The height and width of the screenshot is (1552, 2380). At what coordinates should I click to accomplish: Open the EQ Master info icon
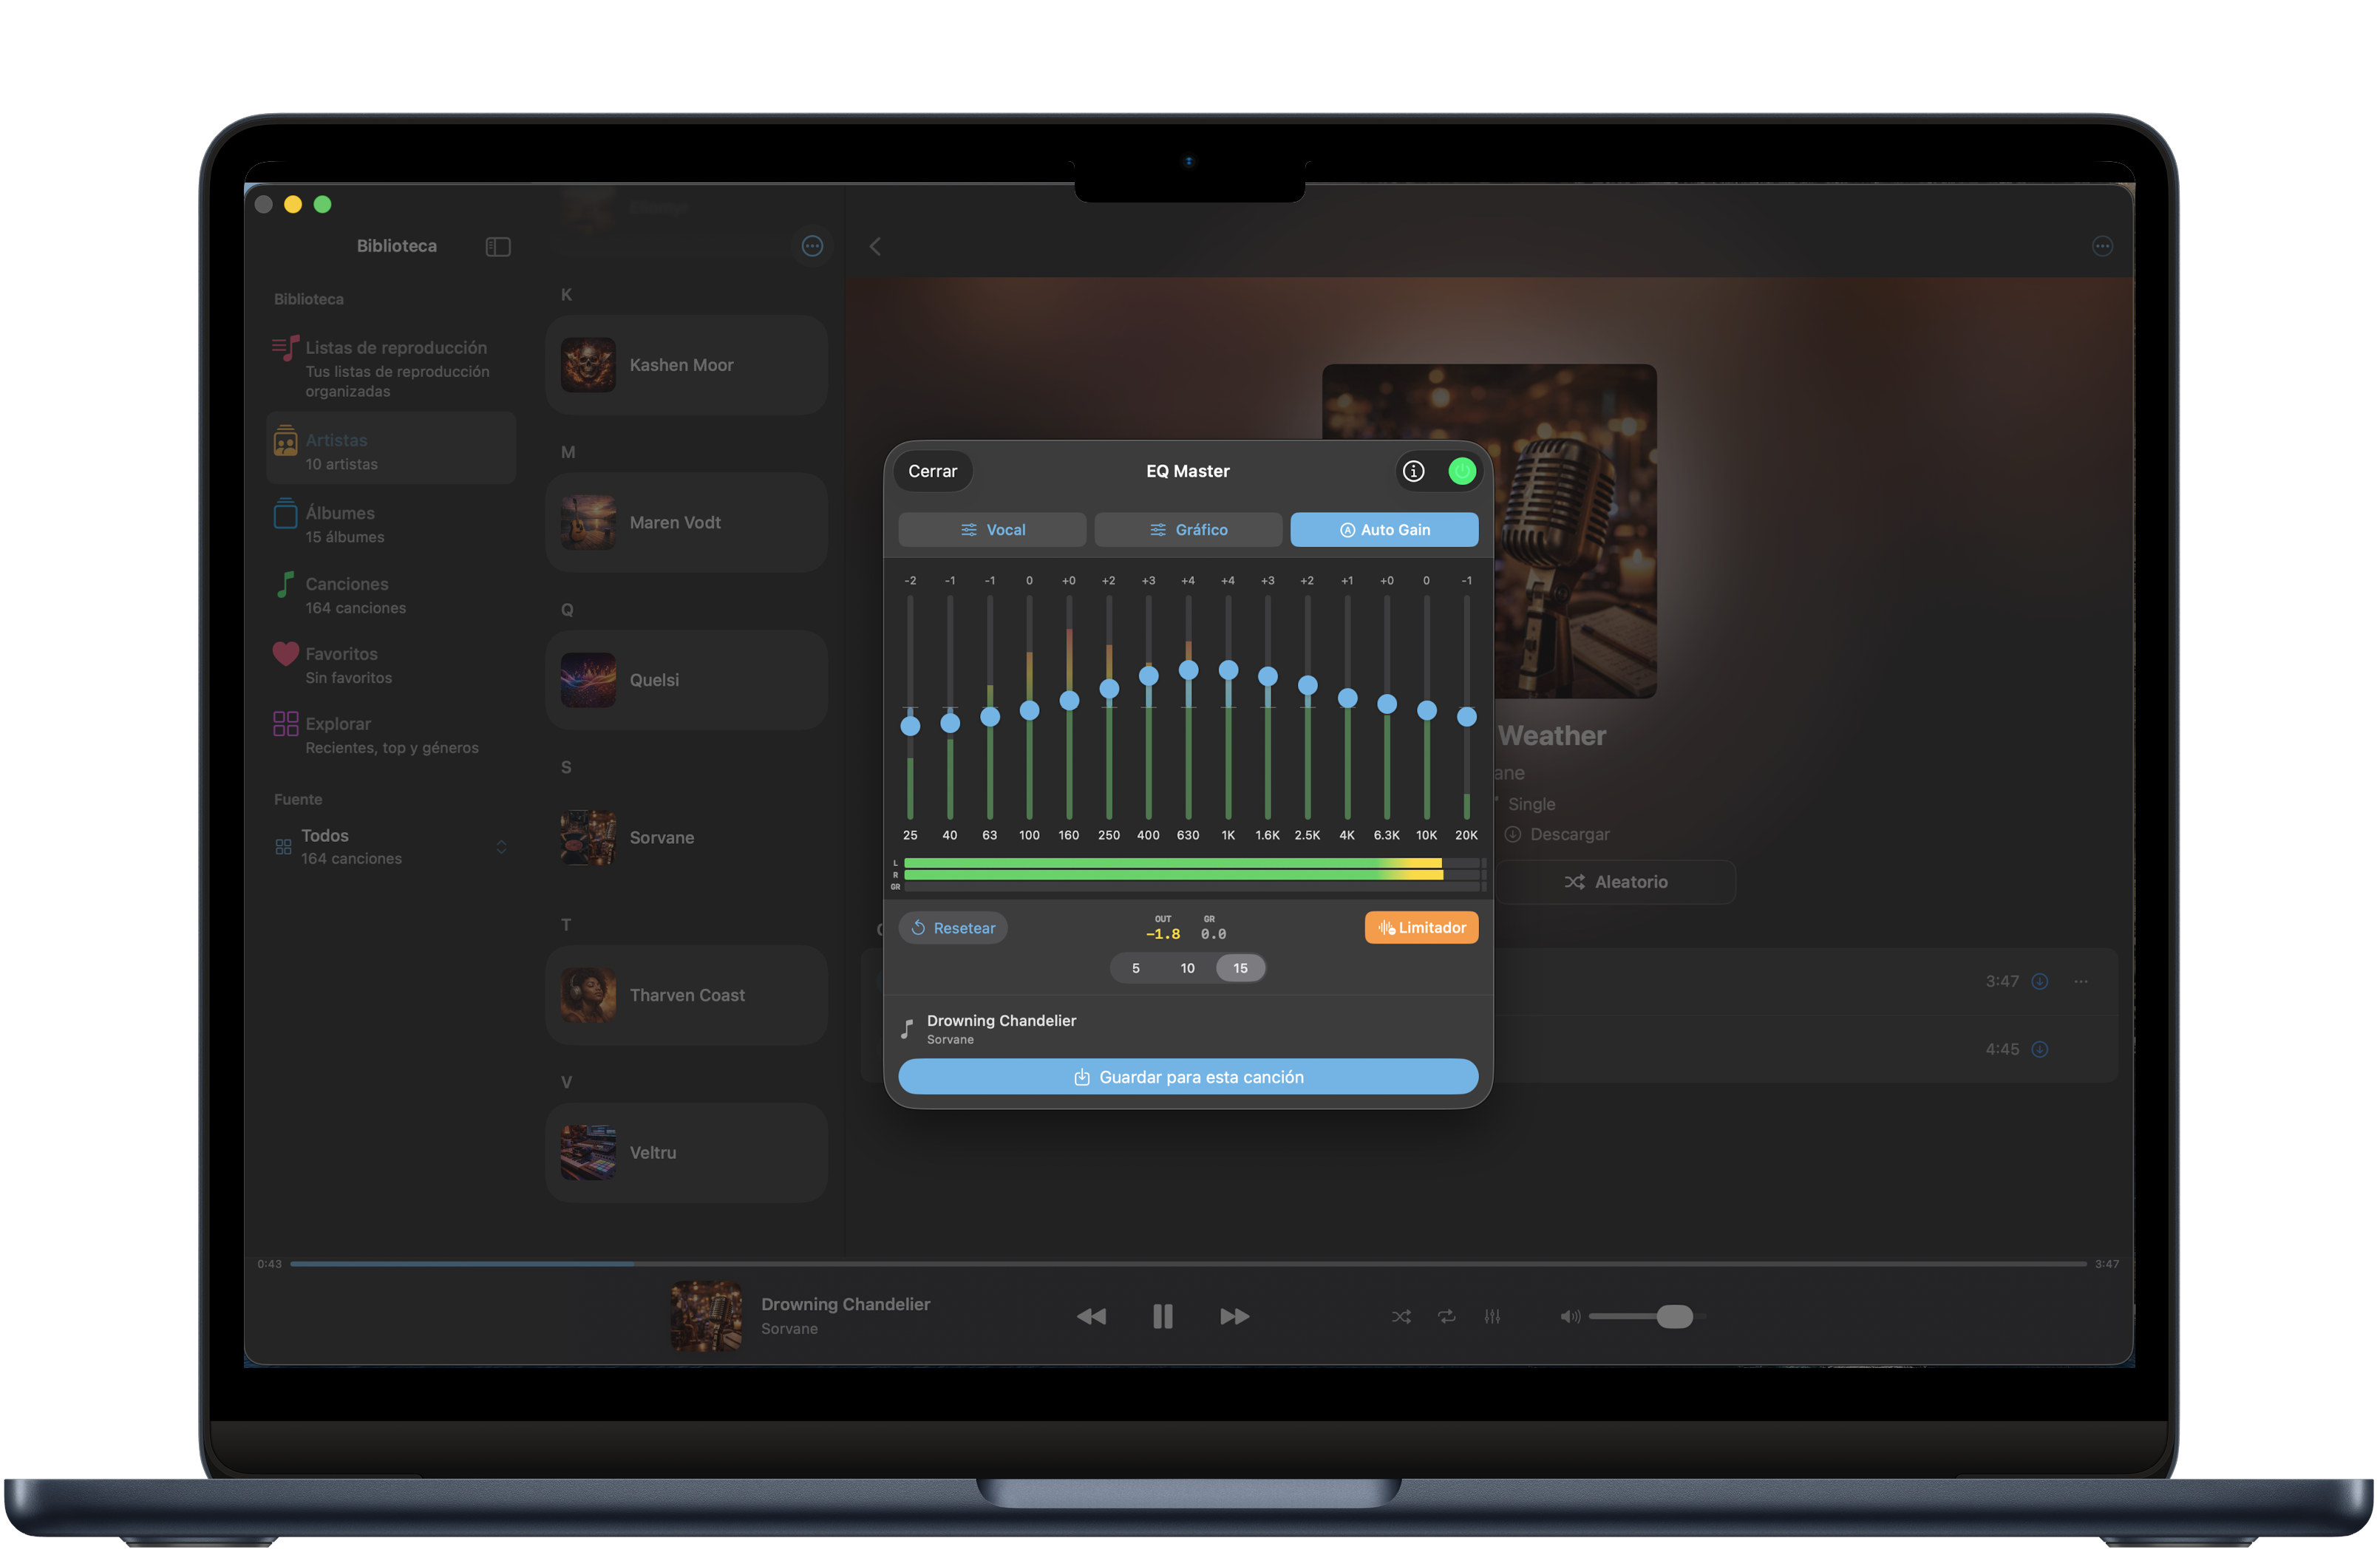(1413, 471)
